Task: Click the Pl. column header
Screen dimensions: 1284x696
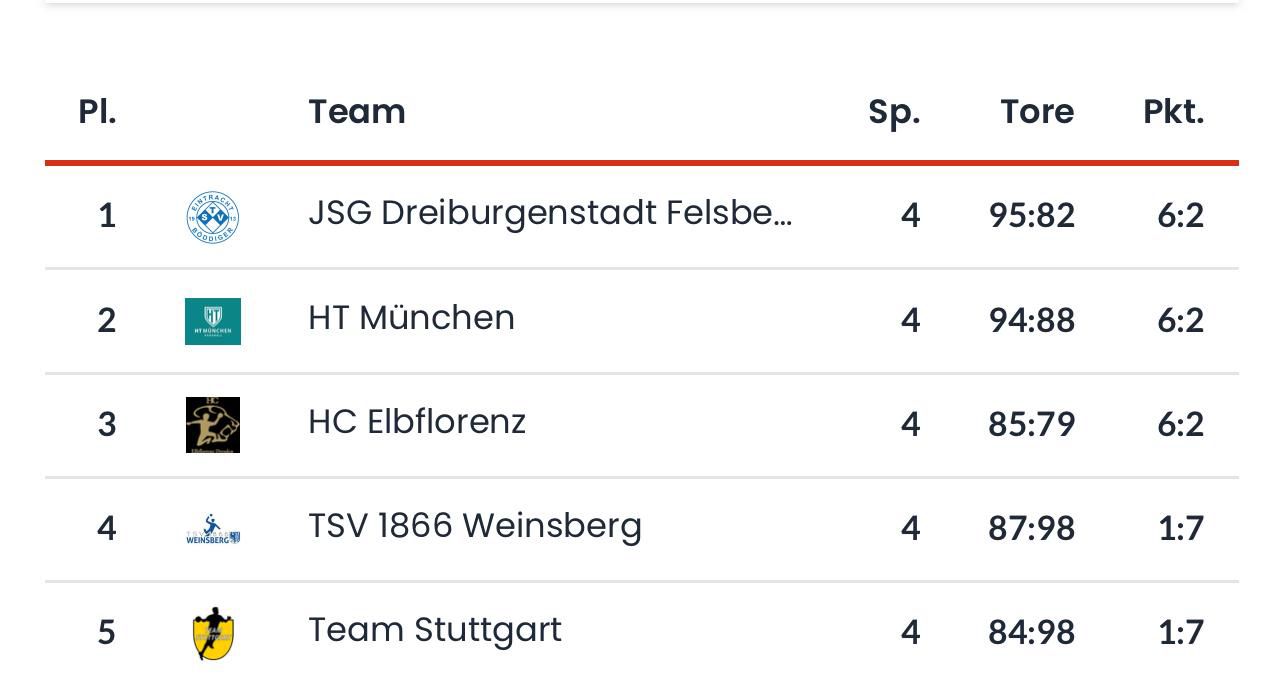Action: (97, 111)
